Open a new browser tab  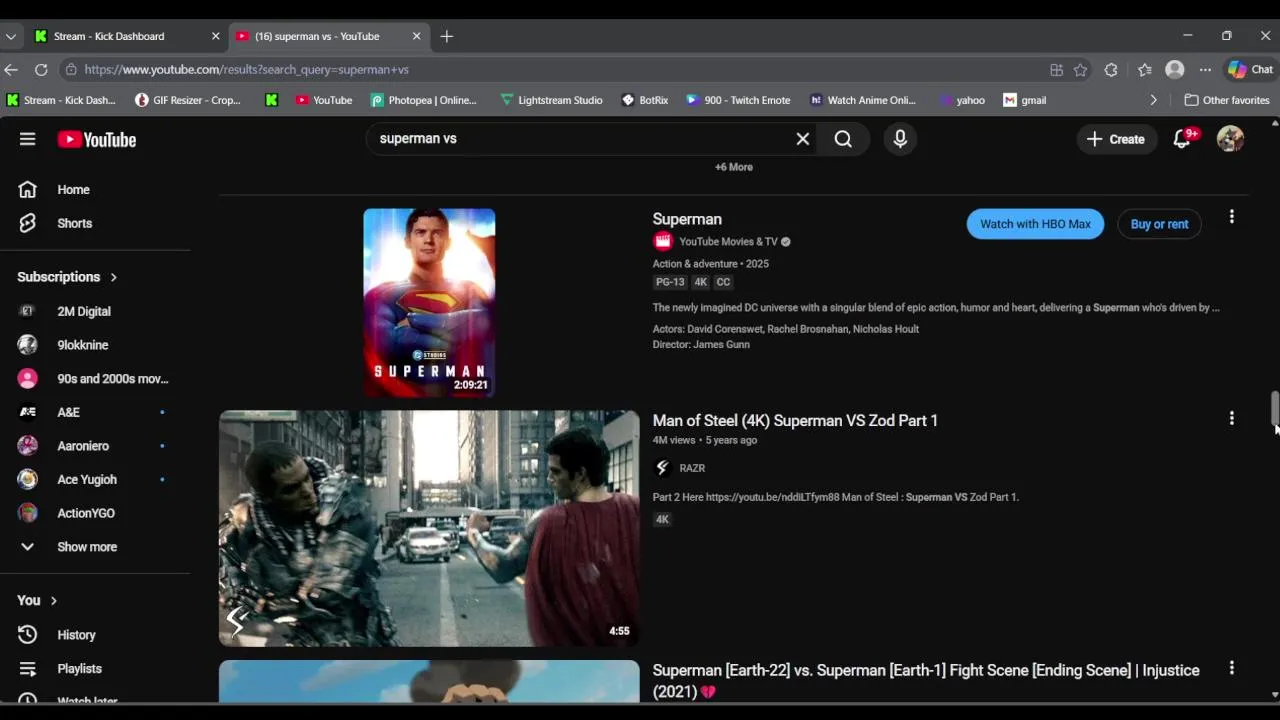point(447,36)
